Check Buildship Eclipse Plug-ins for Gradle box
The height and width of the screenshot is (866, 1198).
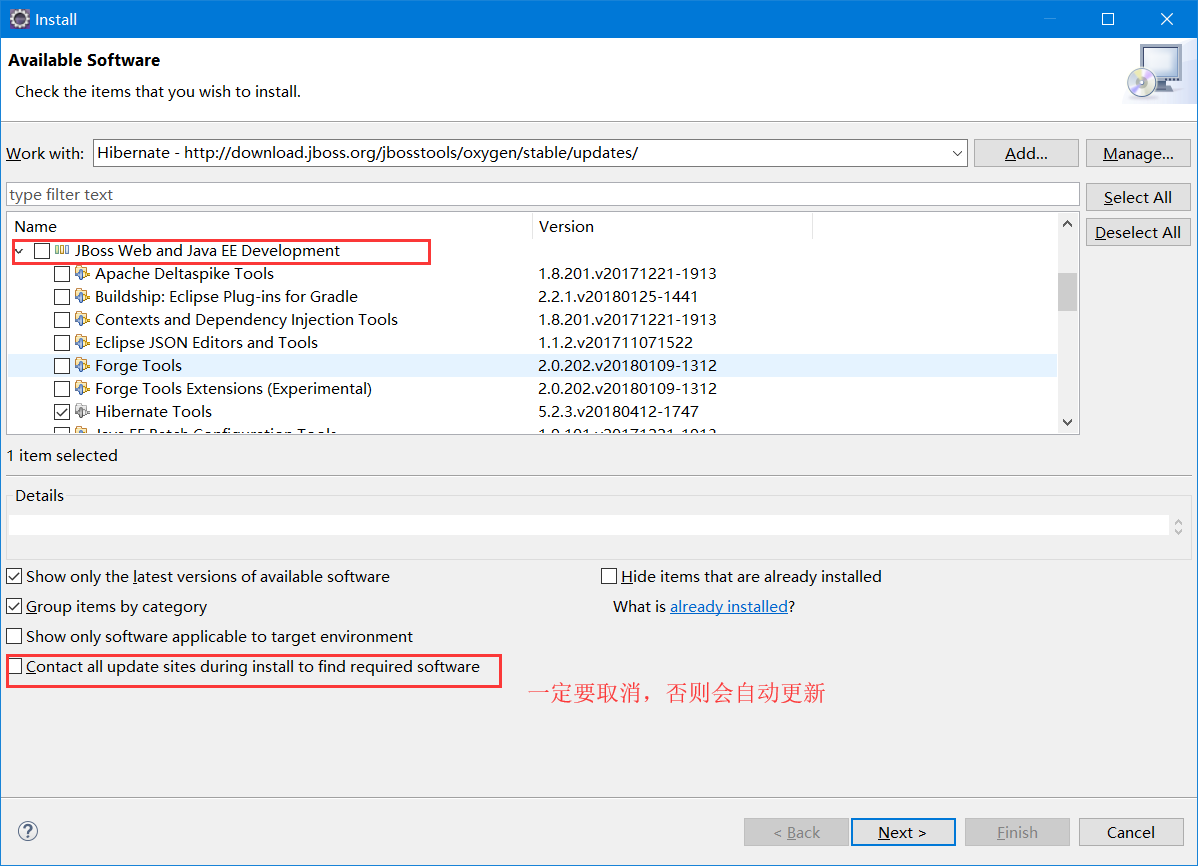pyautogui.click(x=62, y=297)
